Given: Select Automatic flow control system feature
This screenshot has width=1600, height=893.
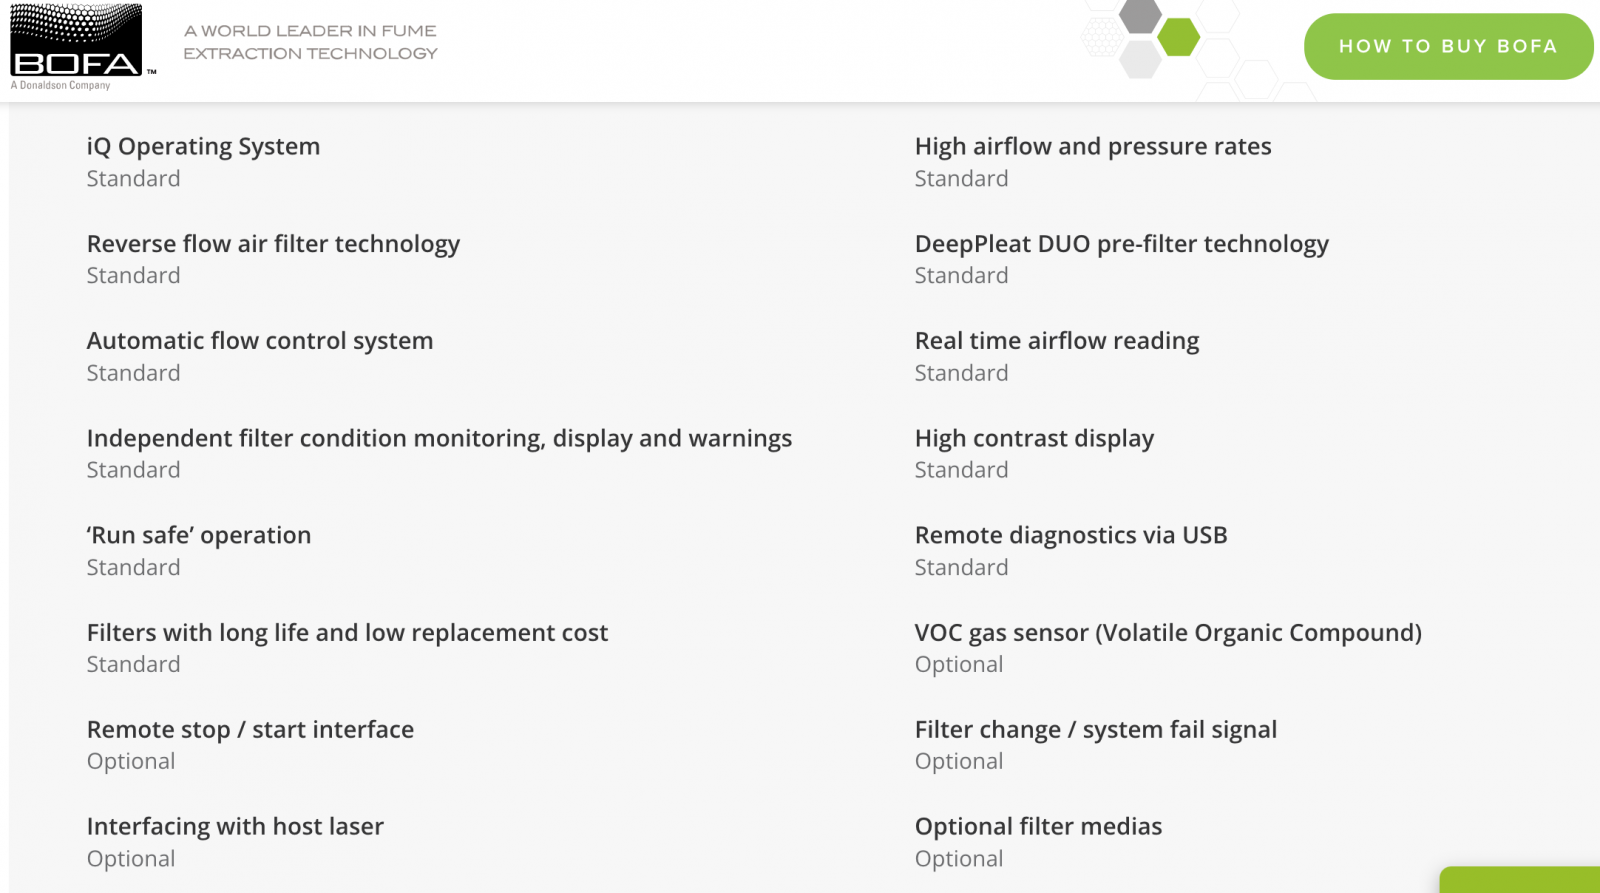Looking at the screenshot, I should tap(260, 341).
